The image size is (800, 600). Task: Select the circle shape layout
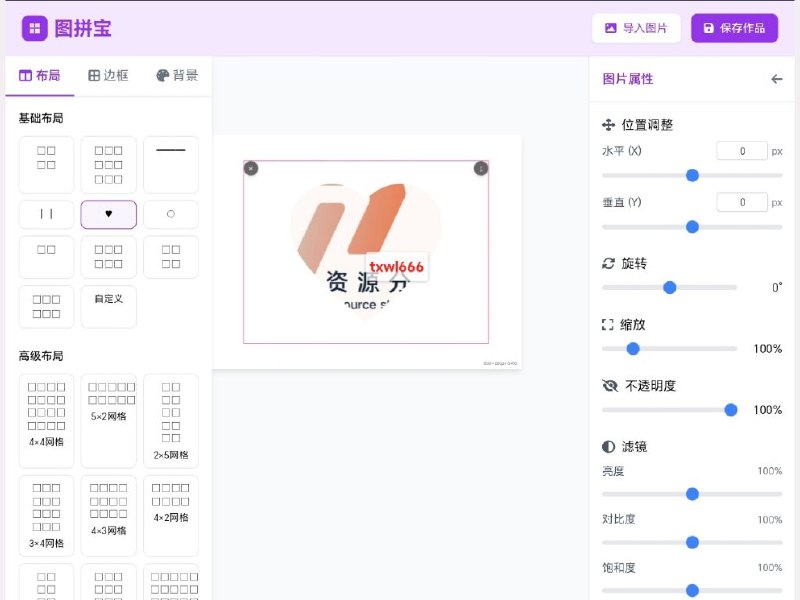click(171, 214)
